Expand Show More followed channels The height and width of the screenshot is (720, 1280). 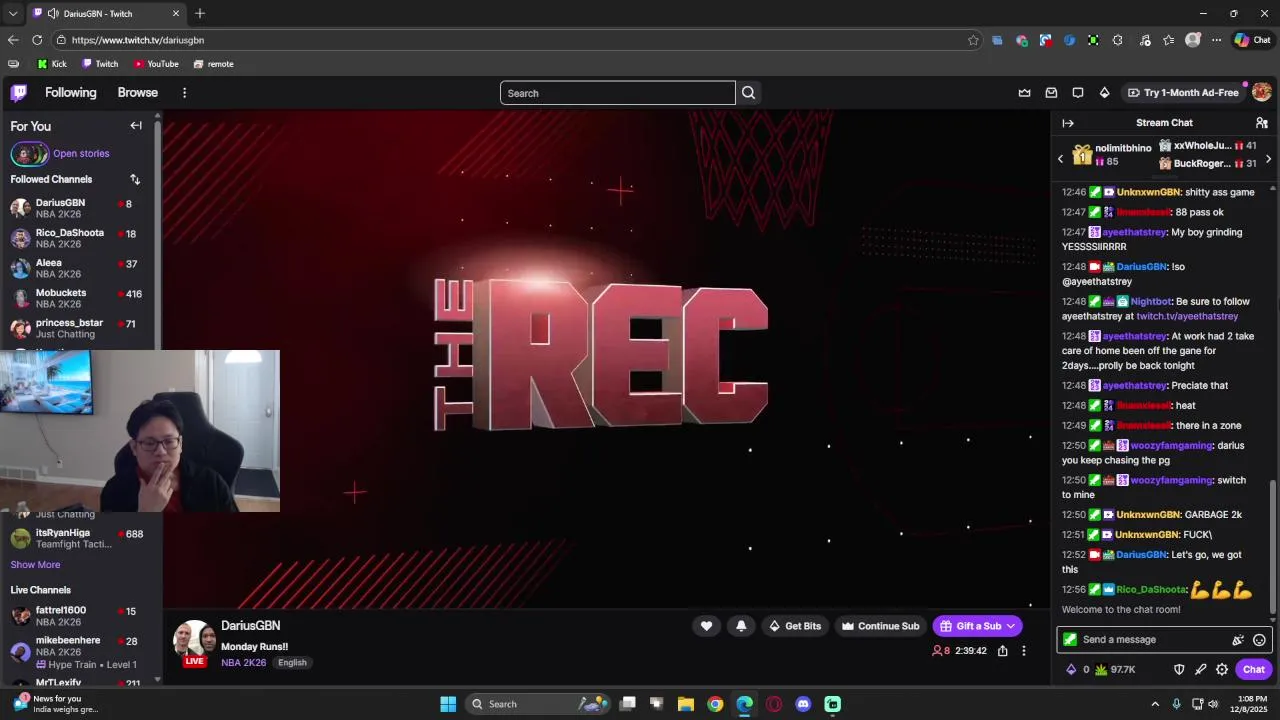point(35,565)
